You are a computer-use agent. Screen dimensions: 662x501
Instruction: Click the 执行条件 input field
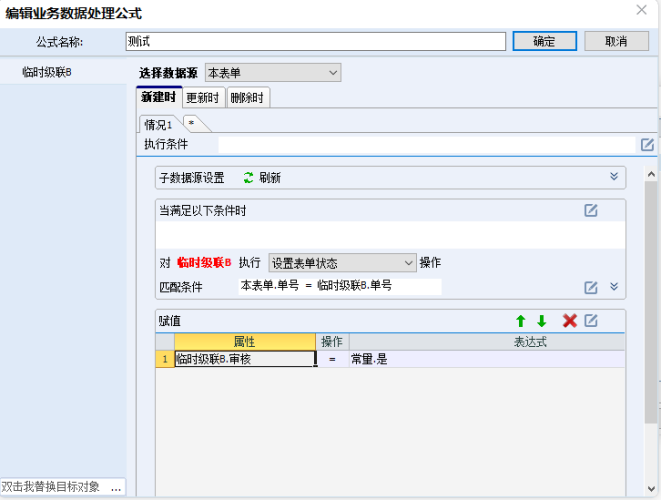coord(426,145)
